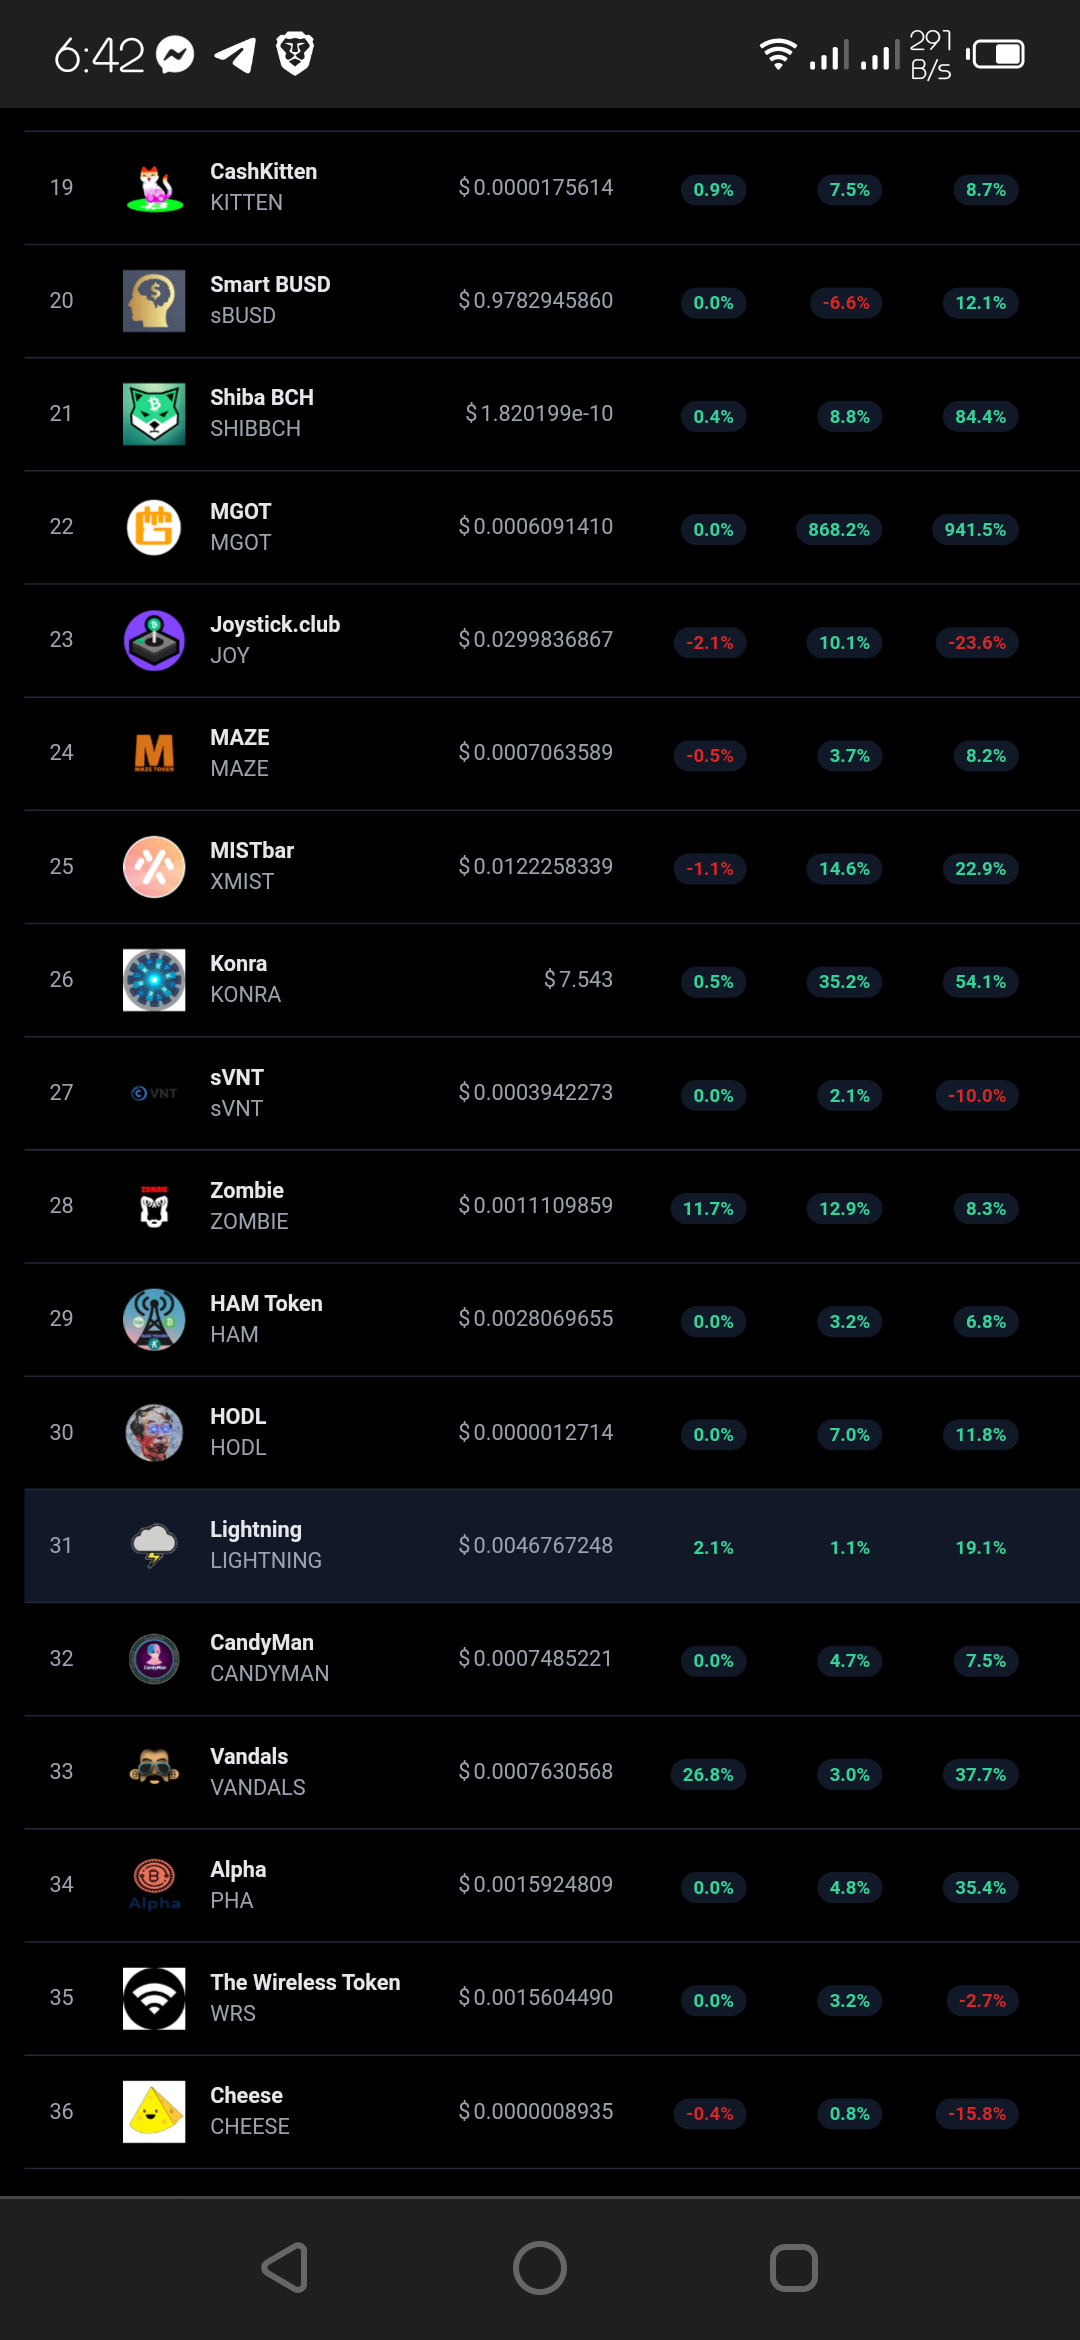Image resolution: width=1080 pixels, height=2340 pixels.
Task: Tap the Android back navigation button
Action: [x=285, y=2267]
